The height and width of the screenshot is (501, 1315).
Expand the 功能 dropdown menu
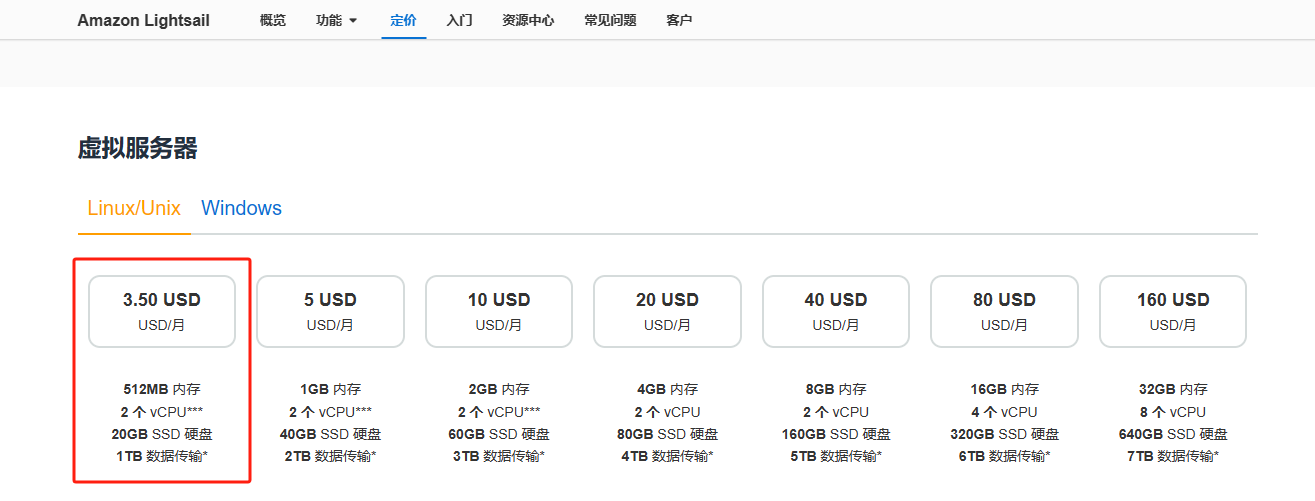(336, 20)
